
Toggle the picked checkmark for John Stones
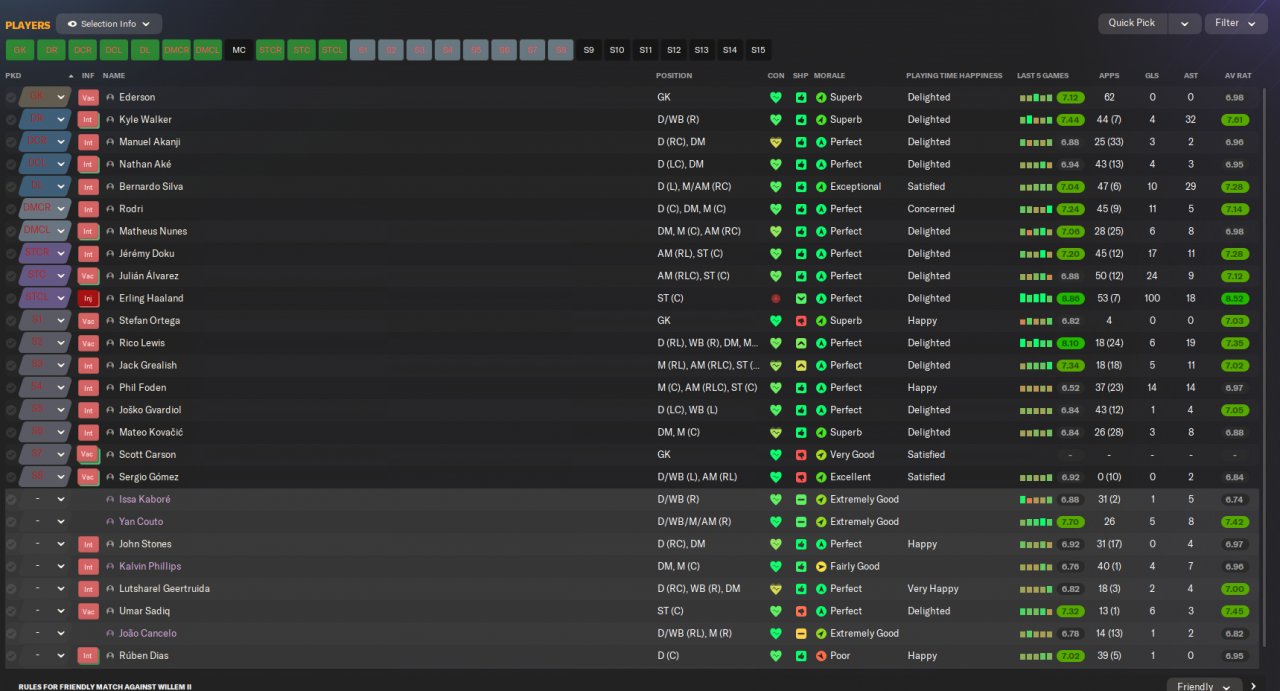pos(11,544)
